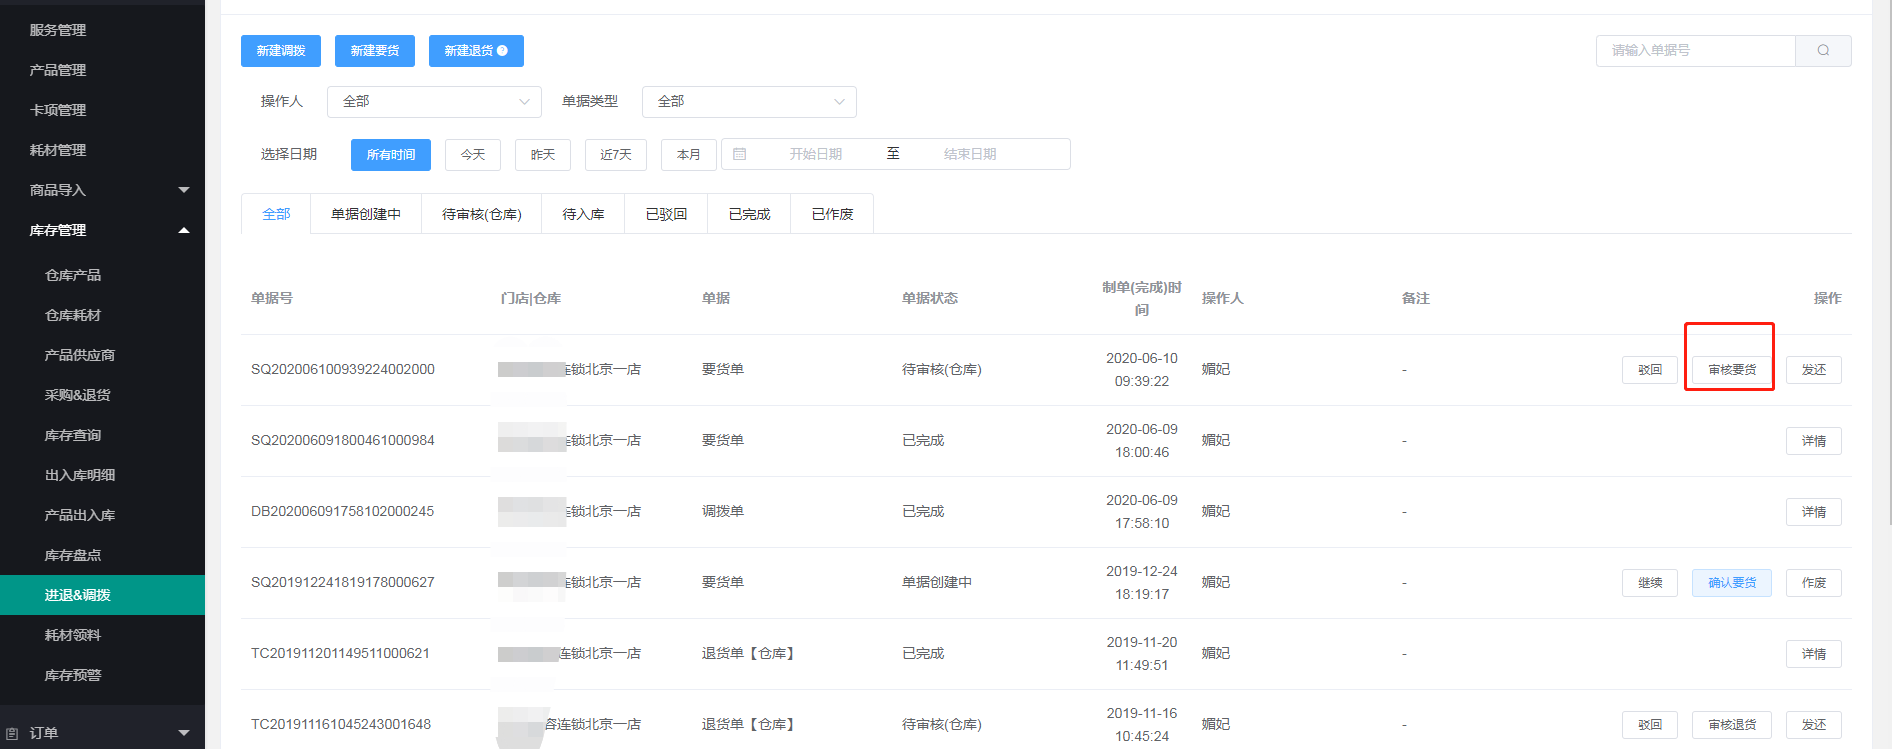Switch to the 已作废 tab
1892x749 pixels.
point(832,214)
